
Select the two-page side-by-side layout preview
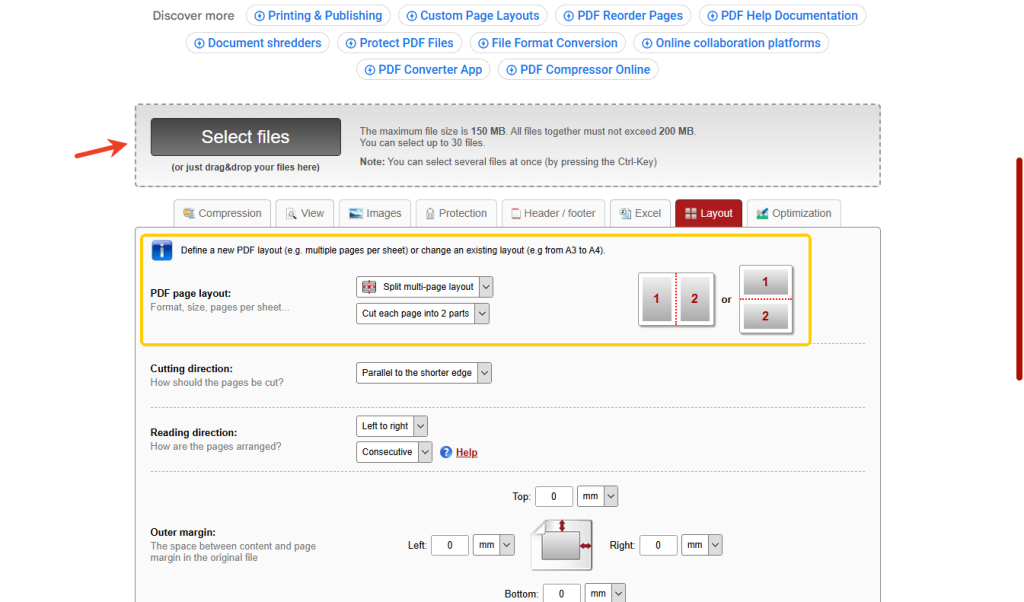[677, 299]
